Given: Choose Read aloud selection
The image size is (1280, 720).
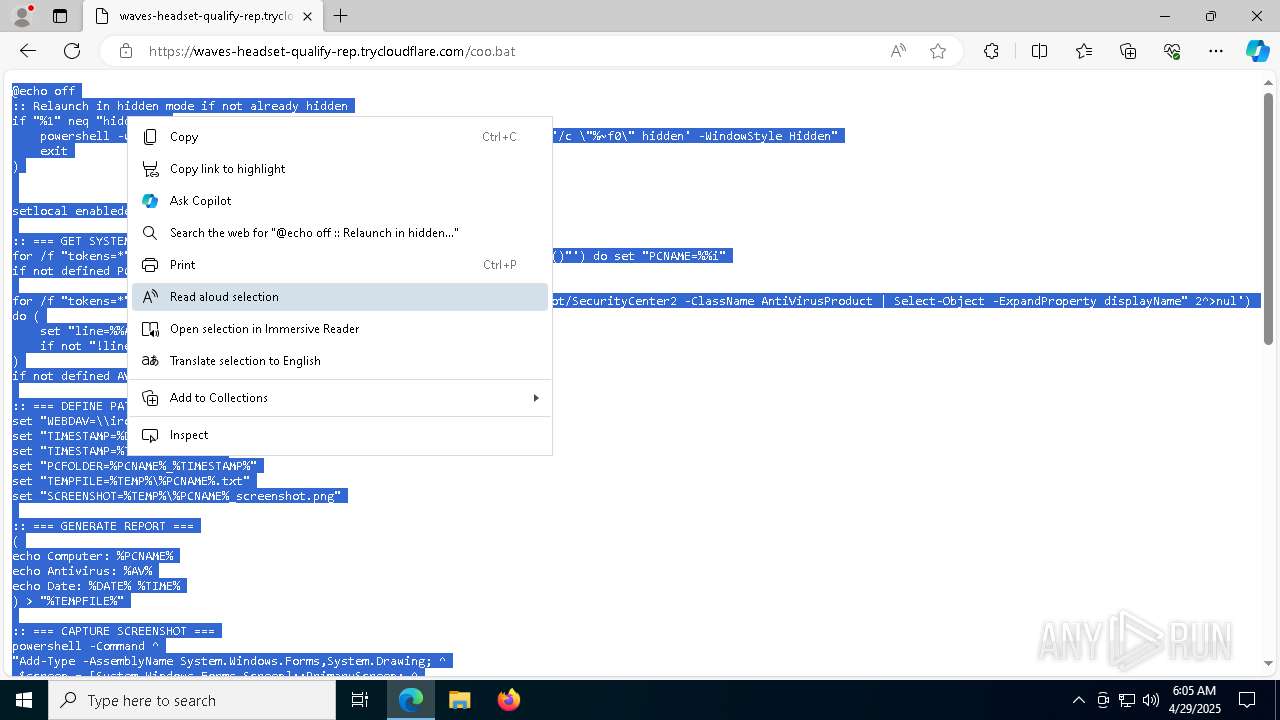Looking at the screenshot, I should point(340,297).
